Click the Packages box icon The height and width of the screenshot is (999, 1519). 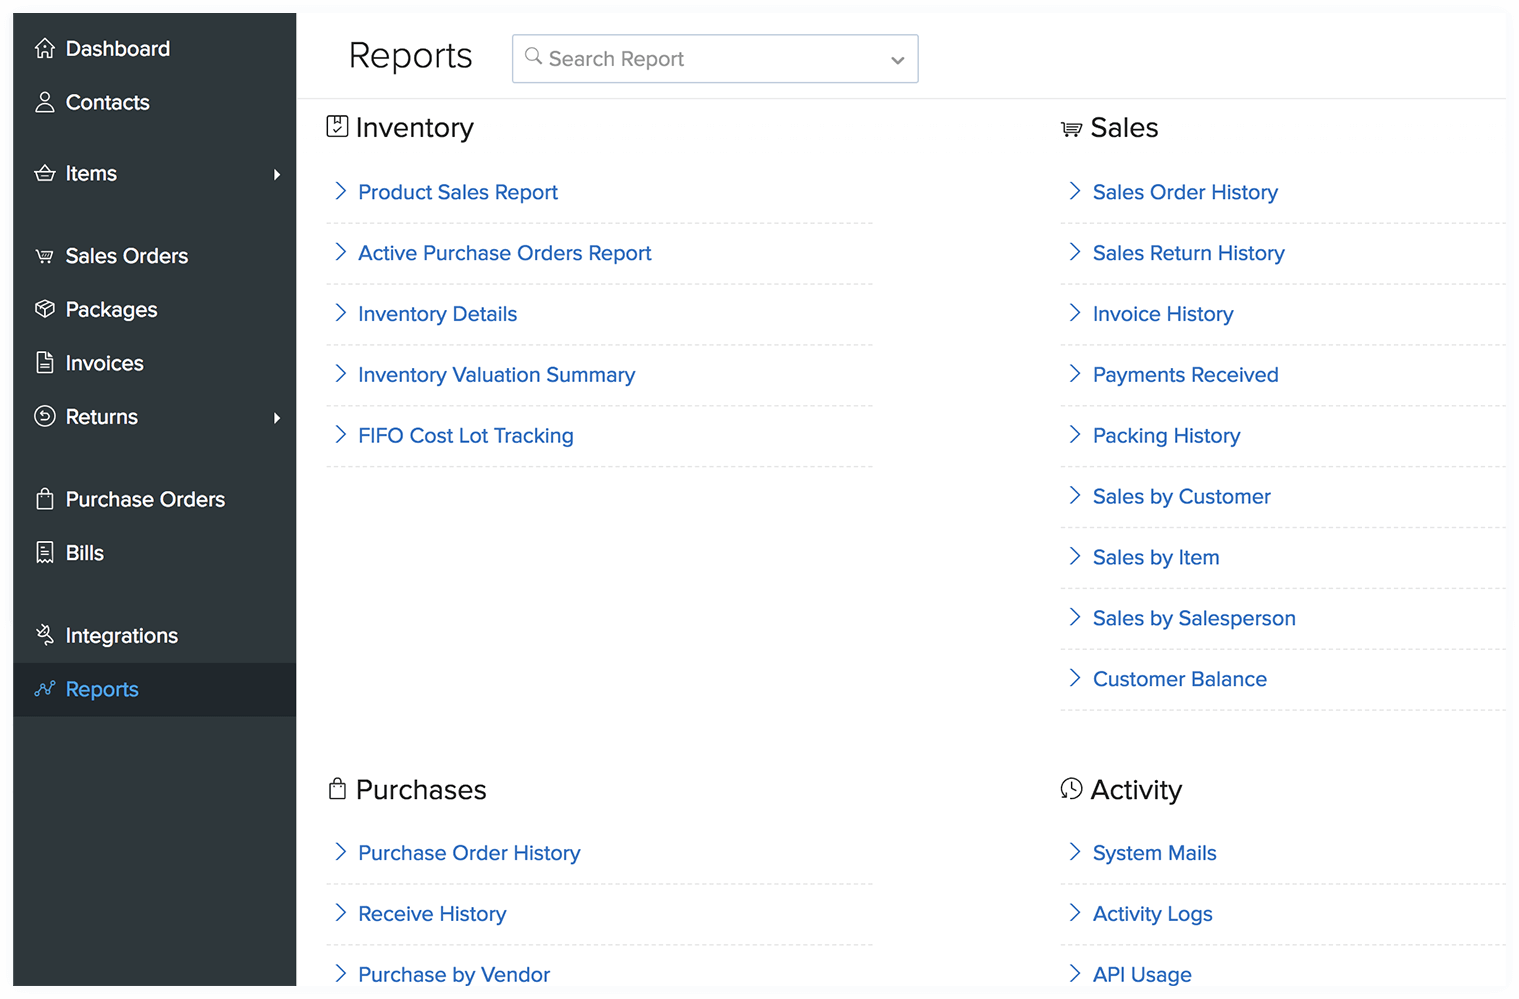[45, 309]
